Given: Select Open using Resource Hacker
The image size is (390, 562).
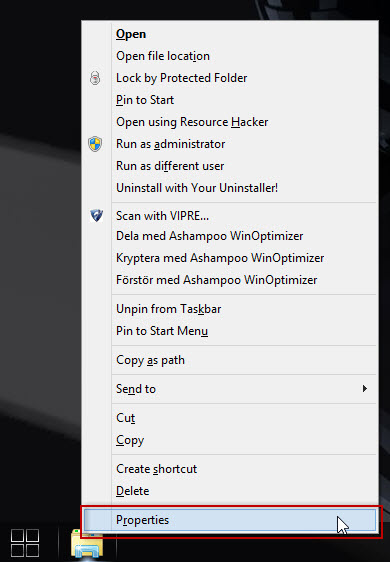Looking at the screenshot, I should pos(230,122).
